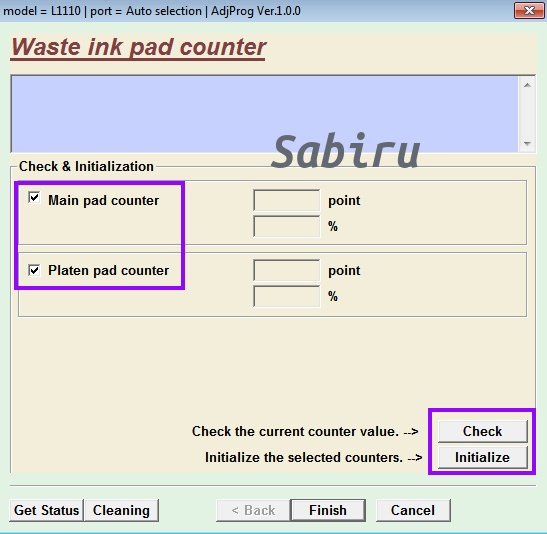Screen dimensions: 547x534
Task: Click the 'Main pad counter' label text
Action: (104, 201)
